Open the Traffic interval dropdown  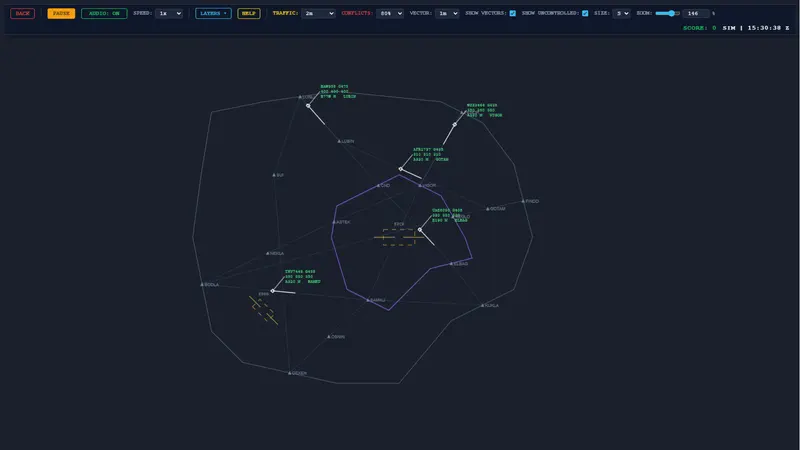(318, 13)
